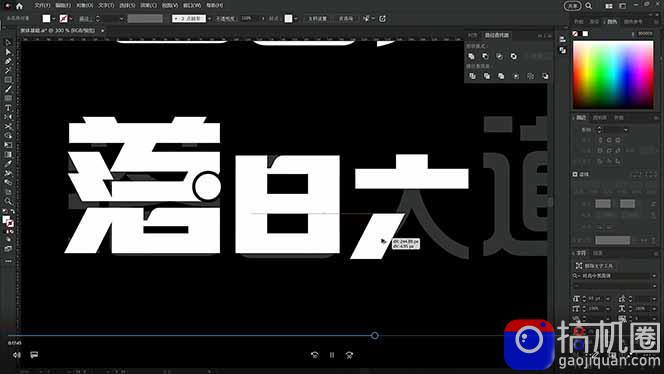Select the Eyedropper tool

8,164
